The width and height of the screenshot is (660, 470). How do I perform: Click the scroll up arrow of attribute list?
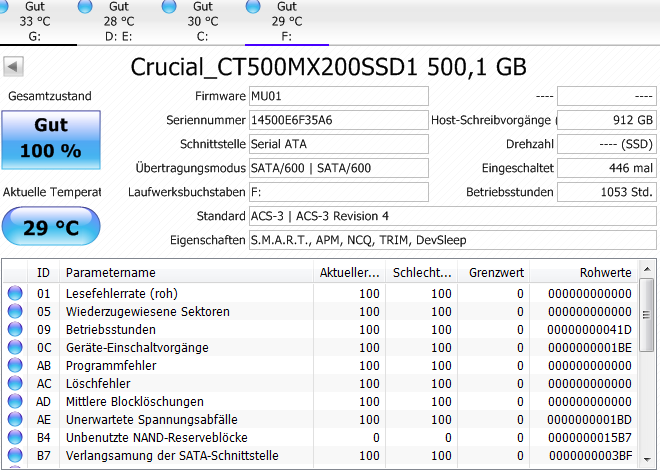pos(647,269)
